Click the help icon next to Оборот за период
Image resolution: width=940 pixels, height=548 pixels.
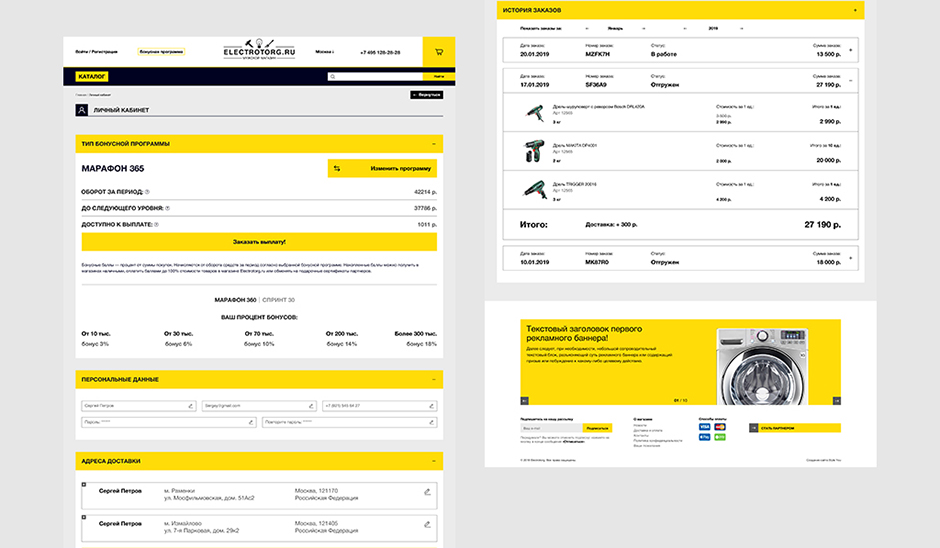click(147, 192)
